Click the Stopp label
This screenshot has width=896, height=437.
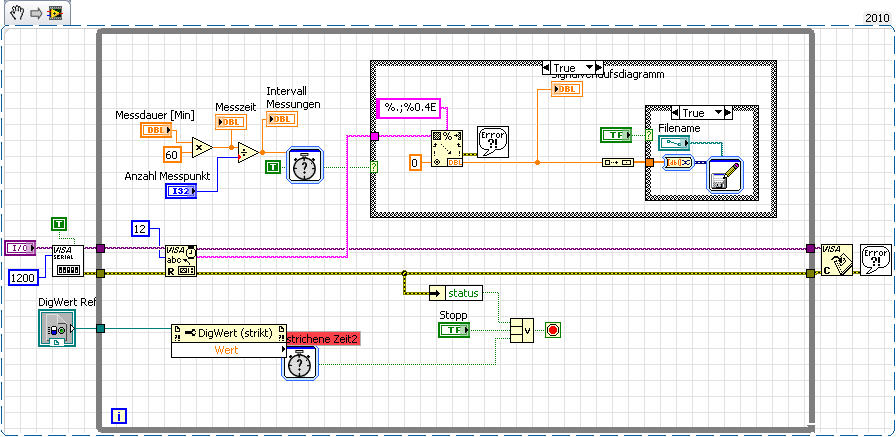click(x=453, y=315)
